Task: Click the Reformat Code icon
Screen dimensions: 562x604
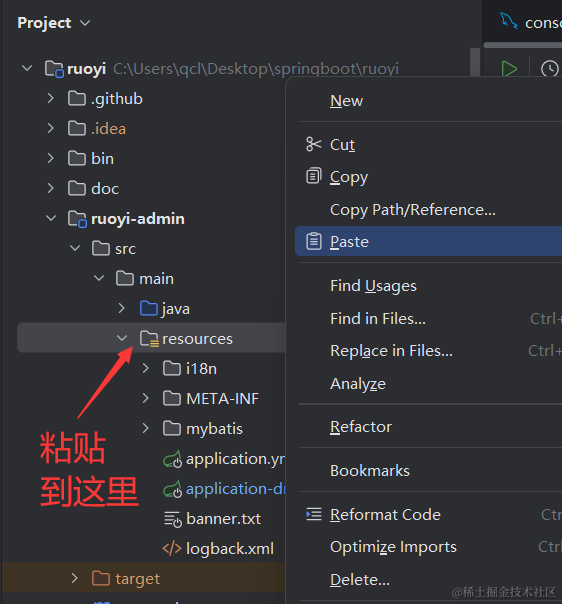Action: point(314,514)
